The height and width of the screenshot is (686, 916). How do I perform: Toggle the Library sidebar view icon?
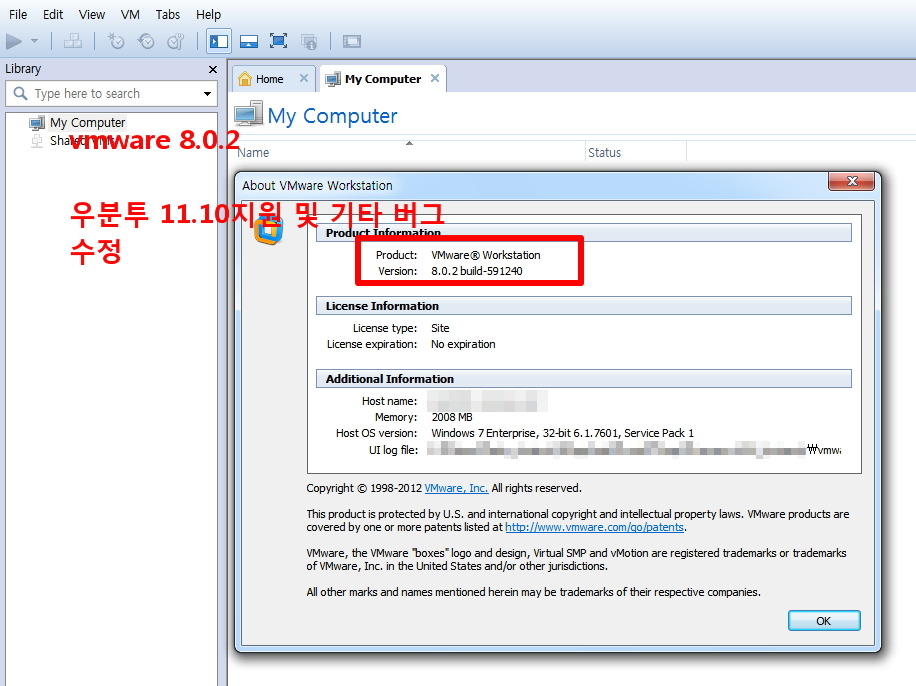(218, 41)
